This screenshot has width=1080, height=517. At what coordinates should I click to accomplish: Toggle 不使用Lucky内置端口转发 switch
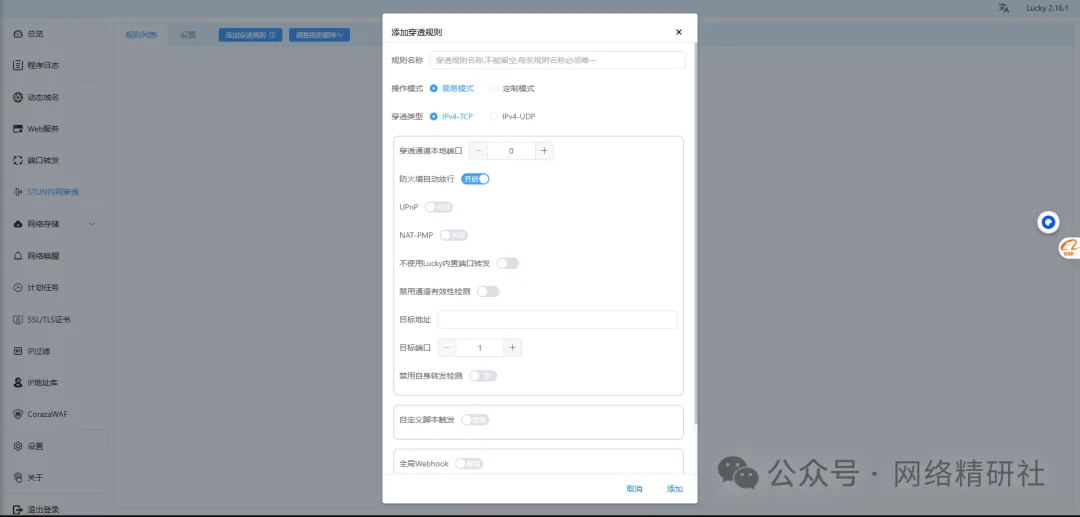(x=508, y=263)
